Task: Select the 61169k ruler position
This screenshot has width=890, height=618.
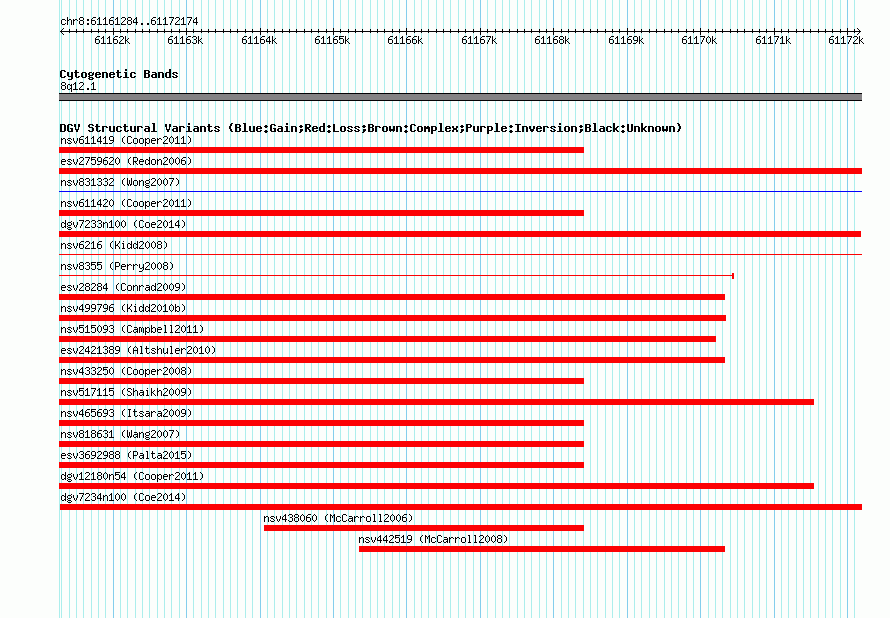Action: point(626,40)
